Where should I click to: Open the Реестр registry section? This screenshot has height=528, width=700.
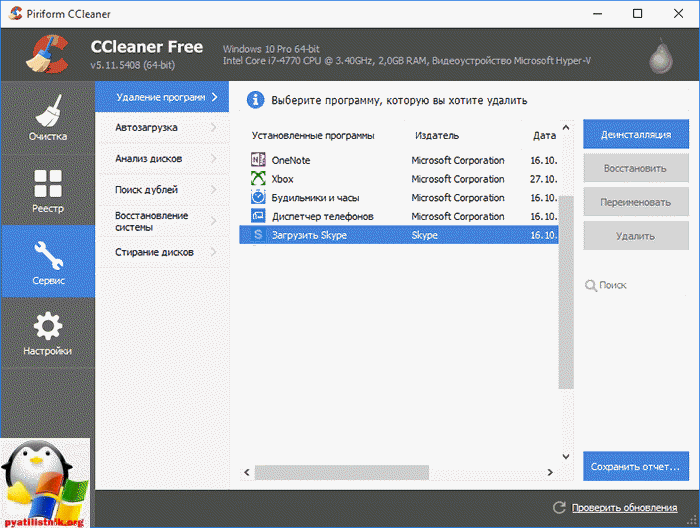pos(48,190)
